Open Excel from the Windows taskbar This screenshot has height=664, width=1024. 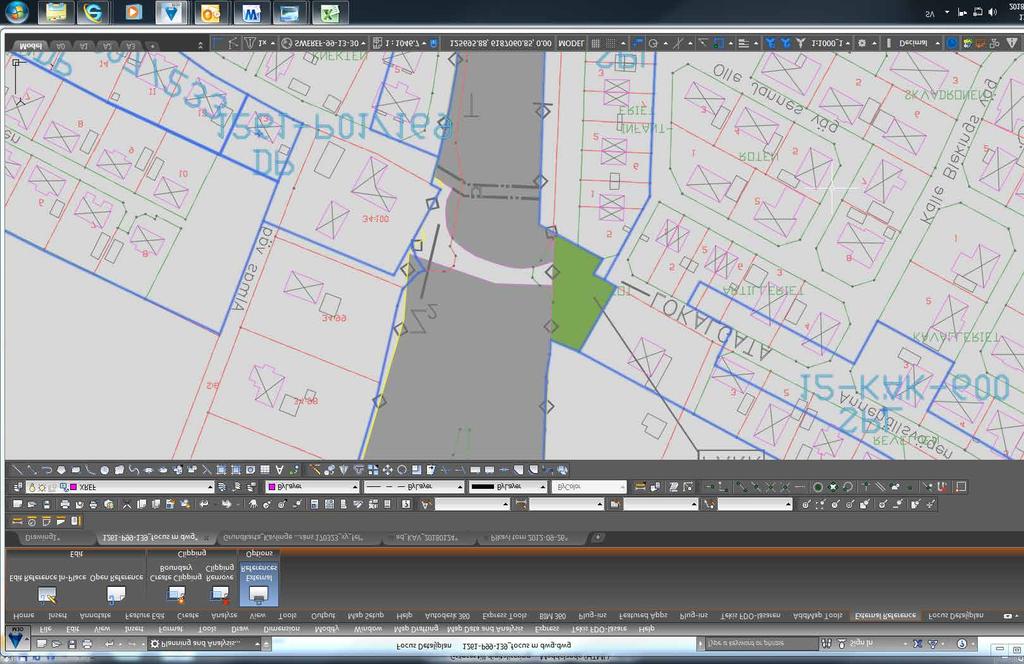[330, 12]
